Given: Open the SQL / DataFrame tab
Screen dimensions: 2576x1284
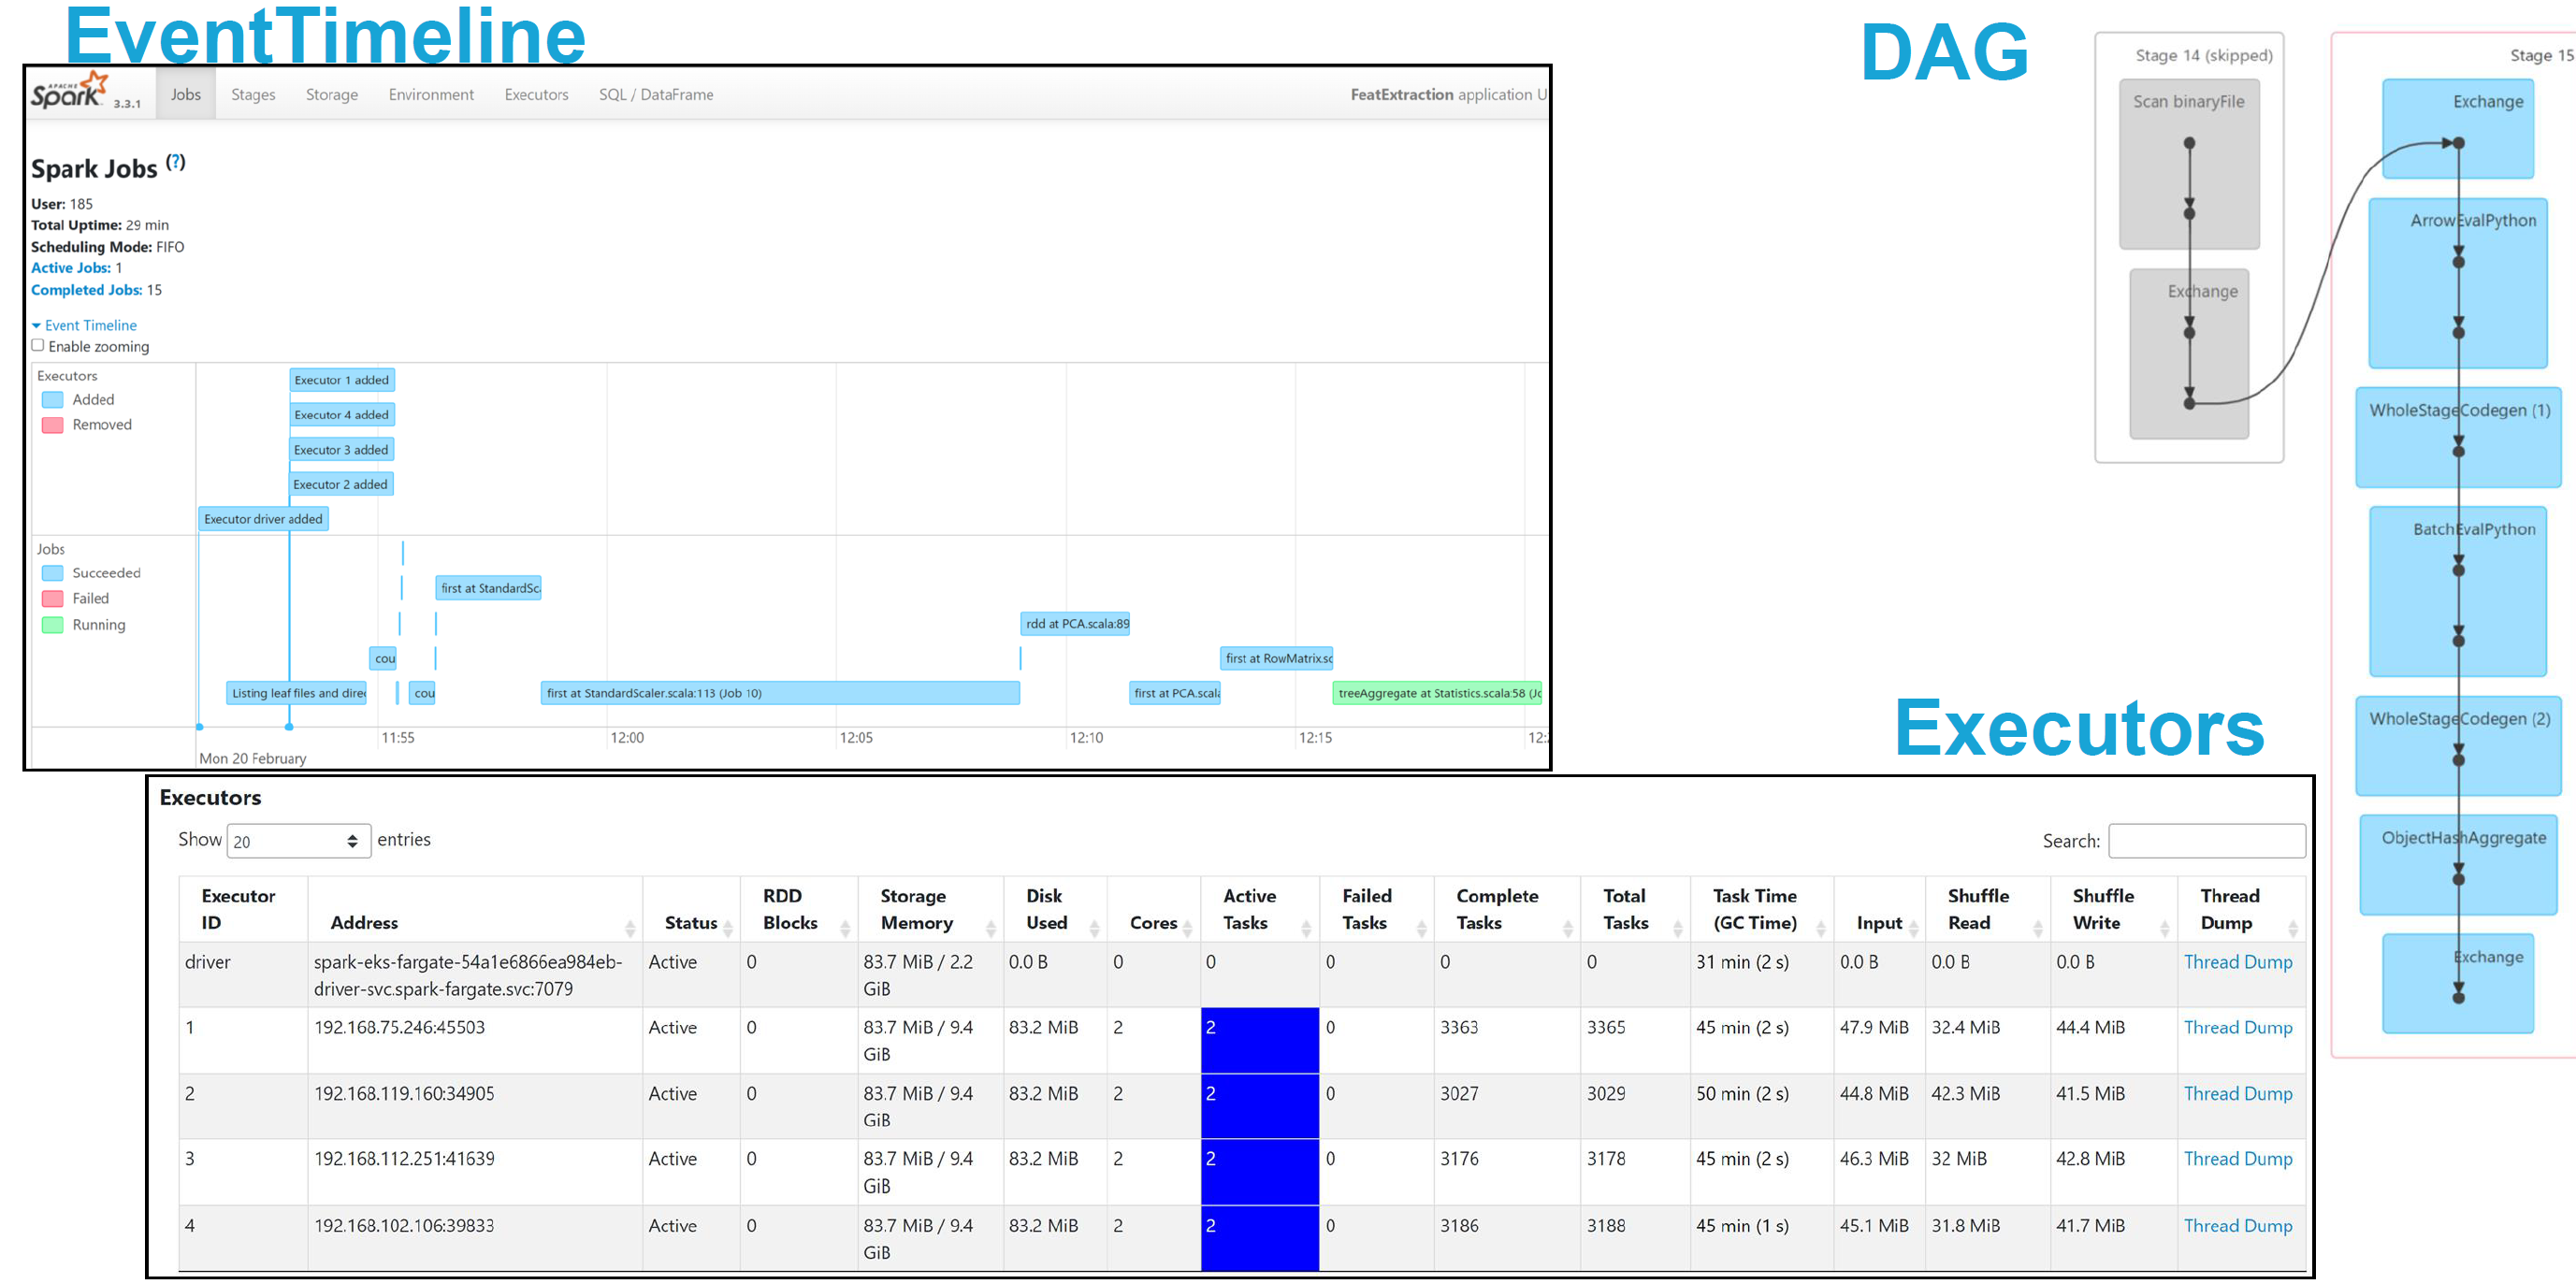Looking at the screenshot, I should tap(656, 95).
